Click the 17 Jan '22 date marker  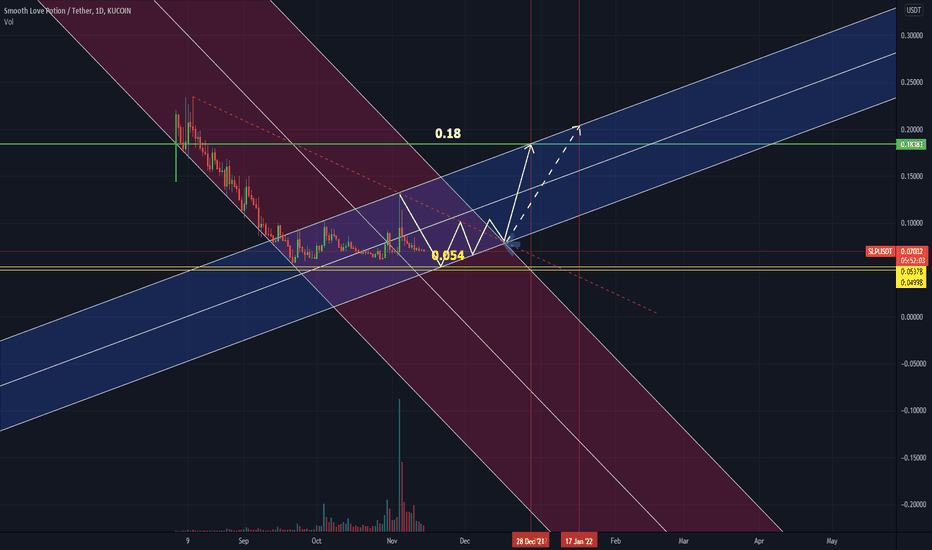coord(579,541)
